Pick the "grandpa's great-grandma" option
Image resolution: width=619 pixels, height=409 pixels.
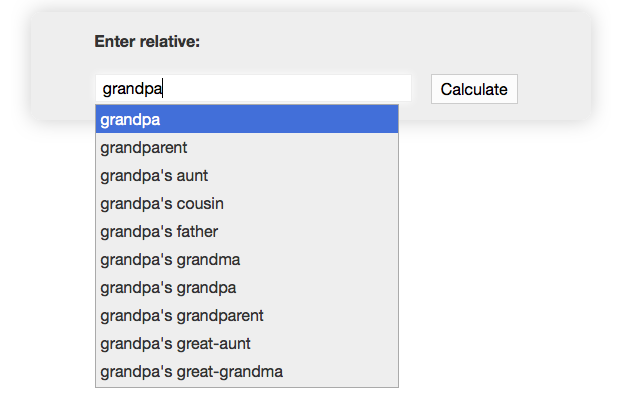click(x=246, y=372)
